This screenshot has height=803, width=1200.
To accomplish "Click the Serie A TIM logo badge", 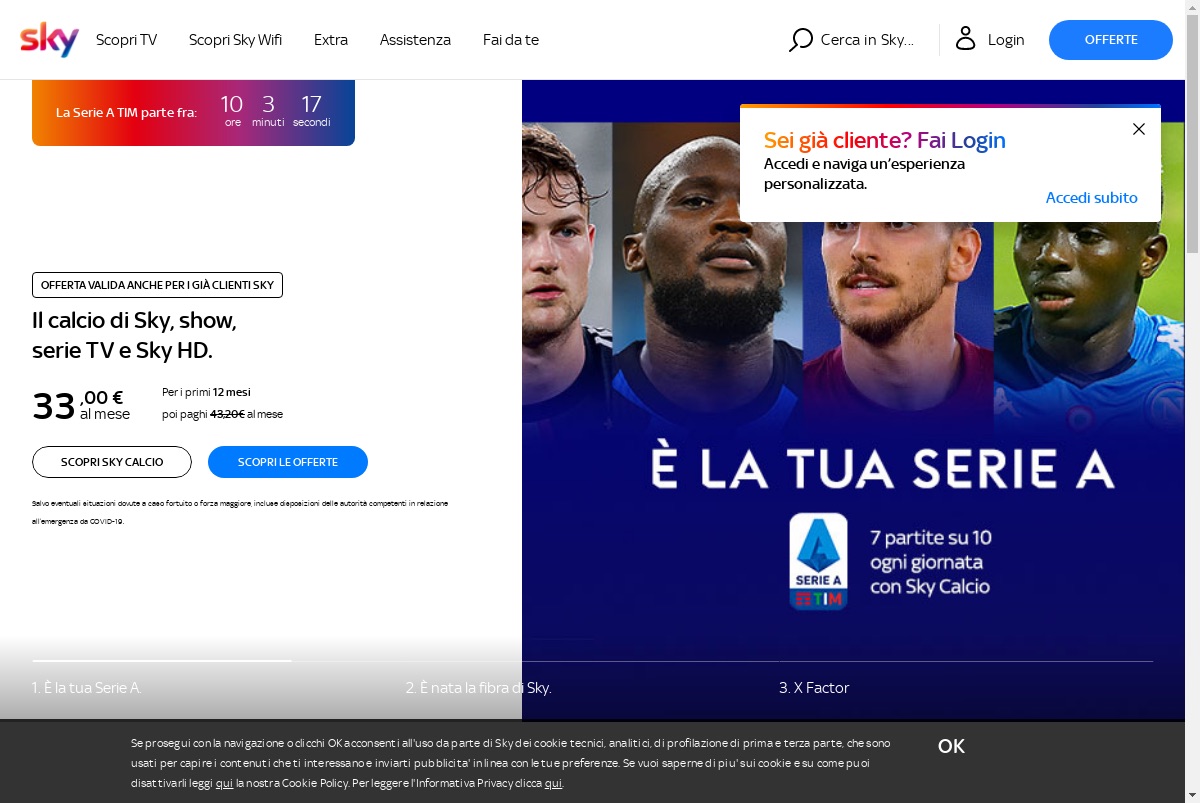I will pyautogui.click(x=818, y=561).
